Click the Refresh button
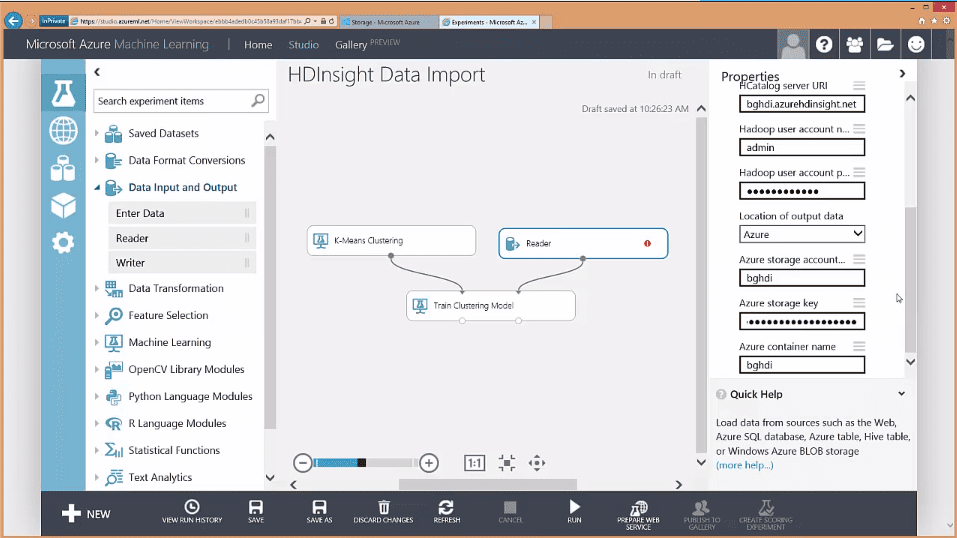The height and width of the screenshot is (538, 957). click(x=446, y=512)
